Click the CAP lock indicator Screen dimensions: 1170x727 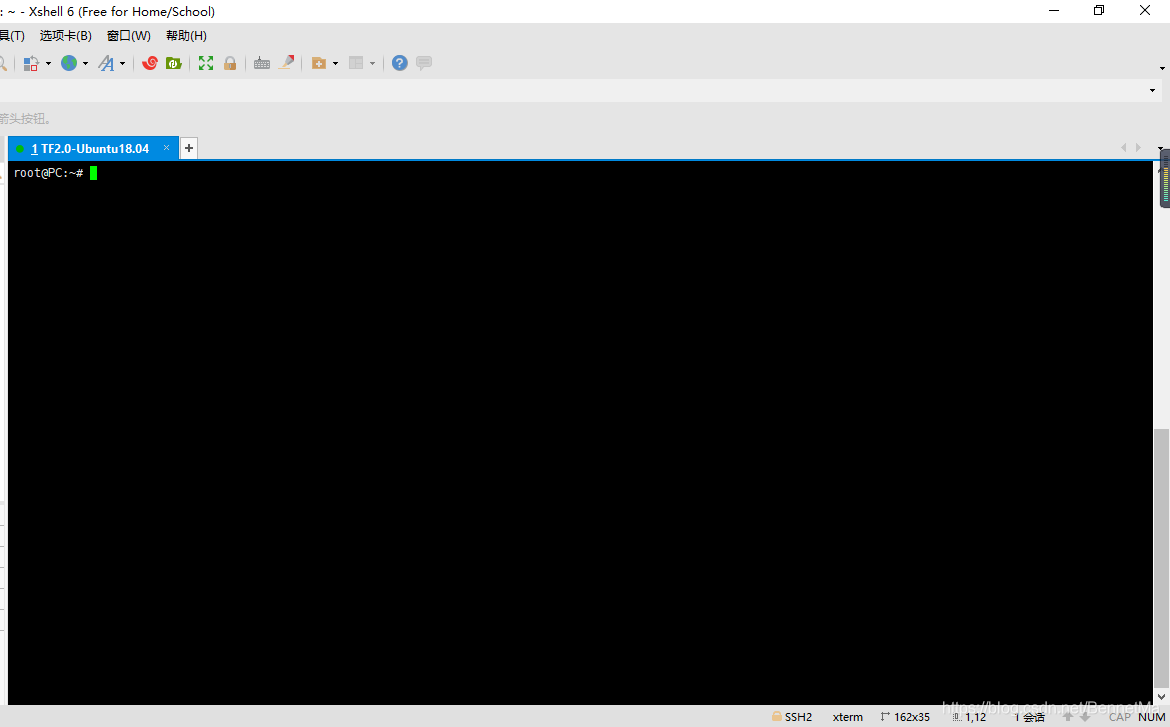pos(1119,717)
